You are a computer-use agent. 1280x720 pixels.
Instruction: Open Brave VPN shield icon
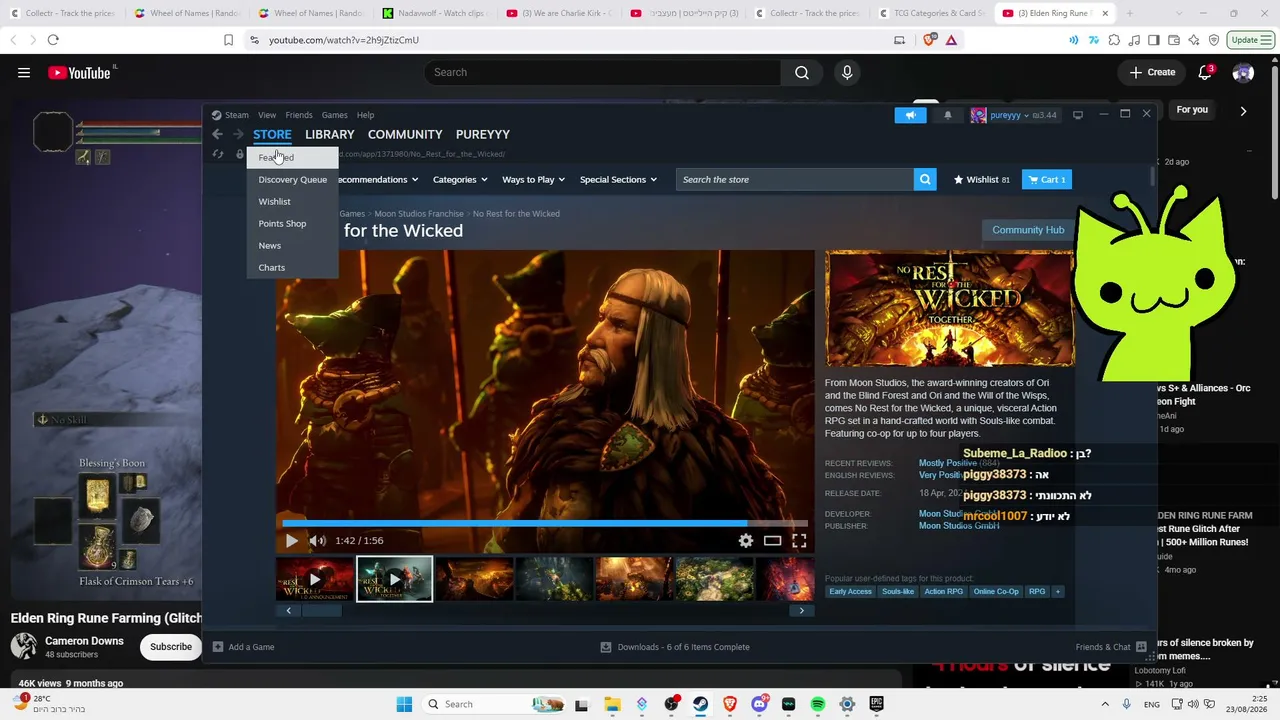pyautogui.click(x=1214, y=40)
